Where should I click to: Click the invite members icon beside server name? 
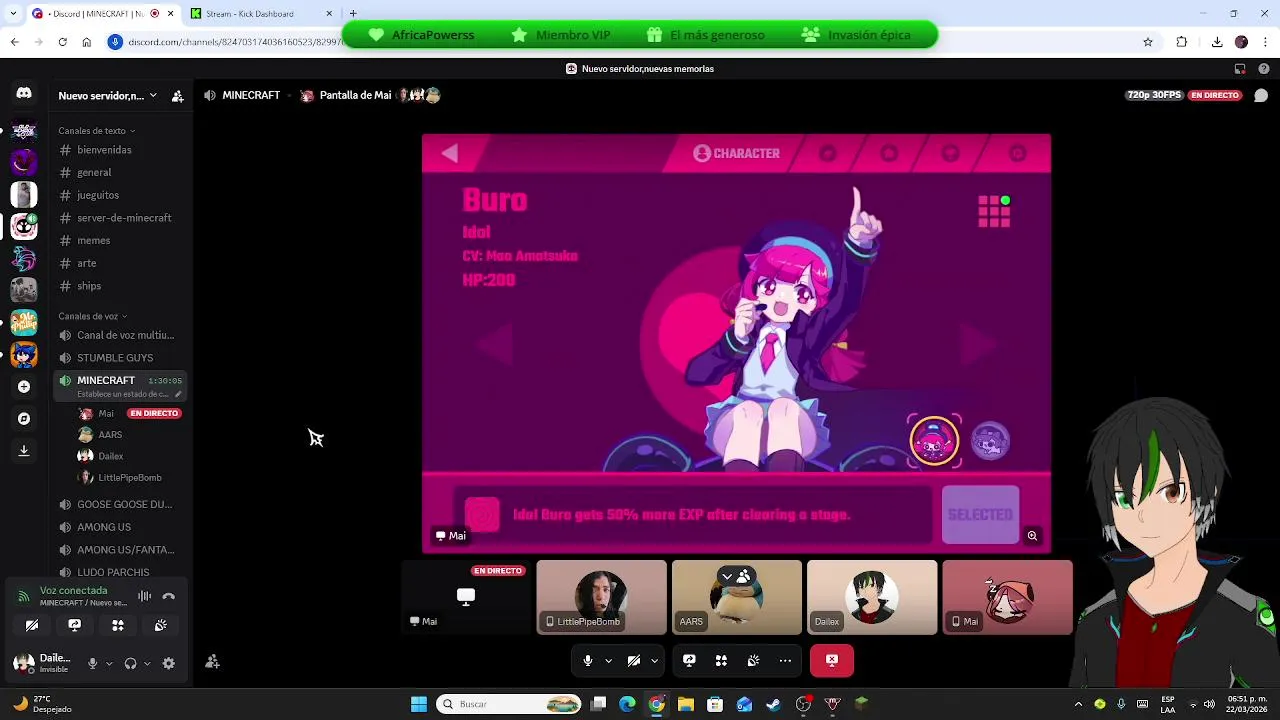(x=177, y=96)
